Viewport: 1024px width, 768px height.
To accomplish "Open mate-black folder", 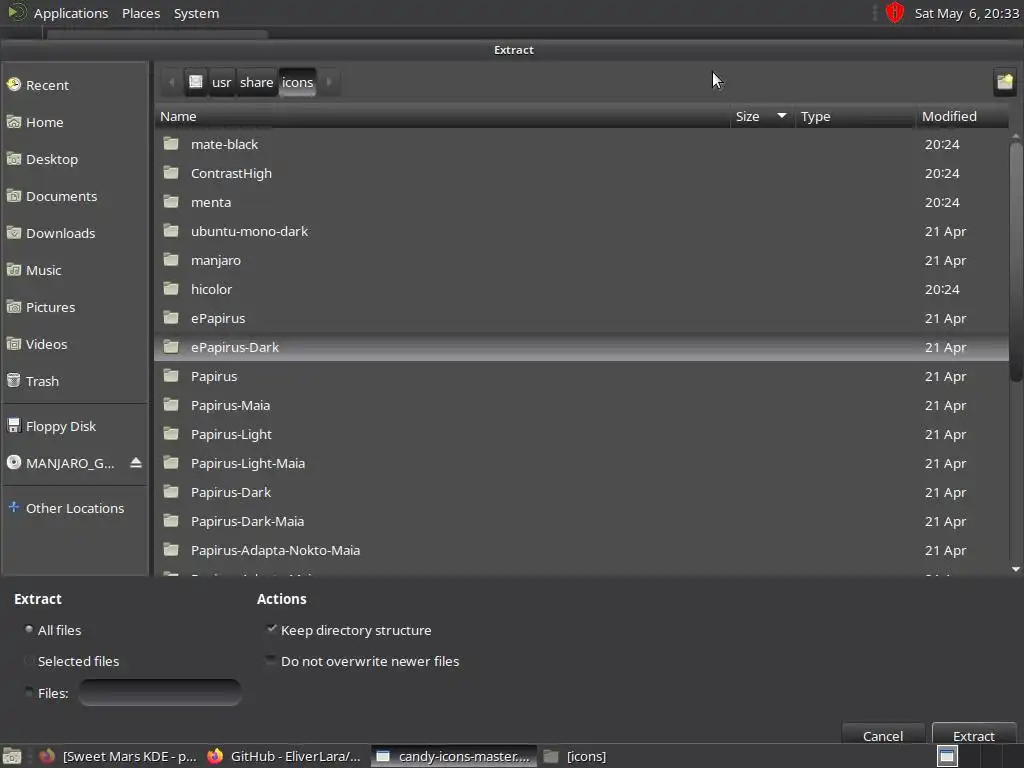I will click(581, 144).
